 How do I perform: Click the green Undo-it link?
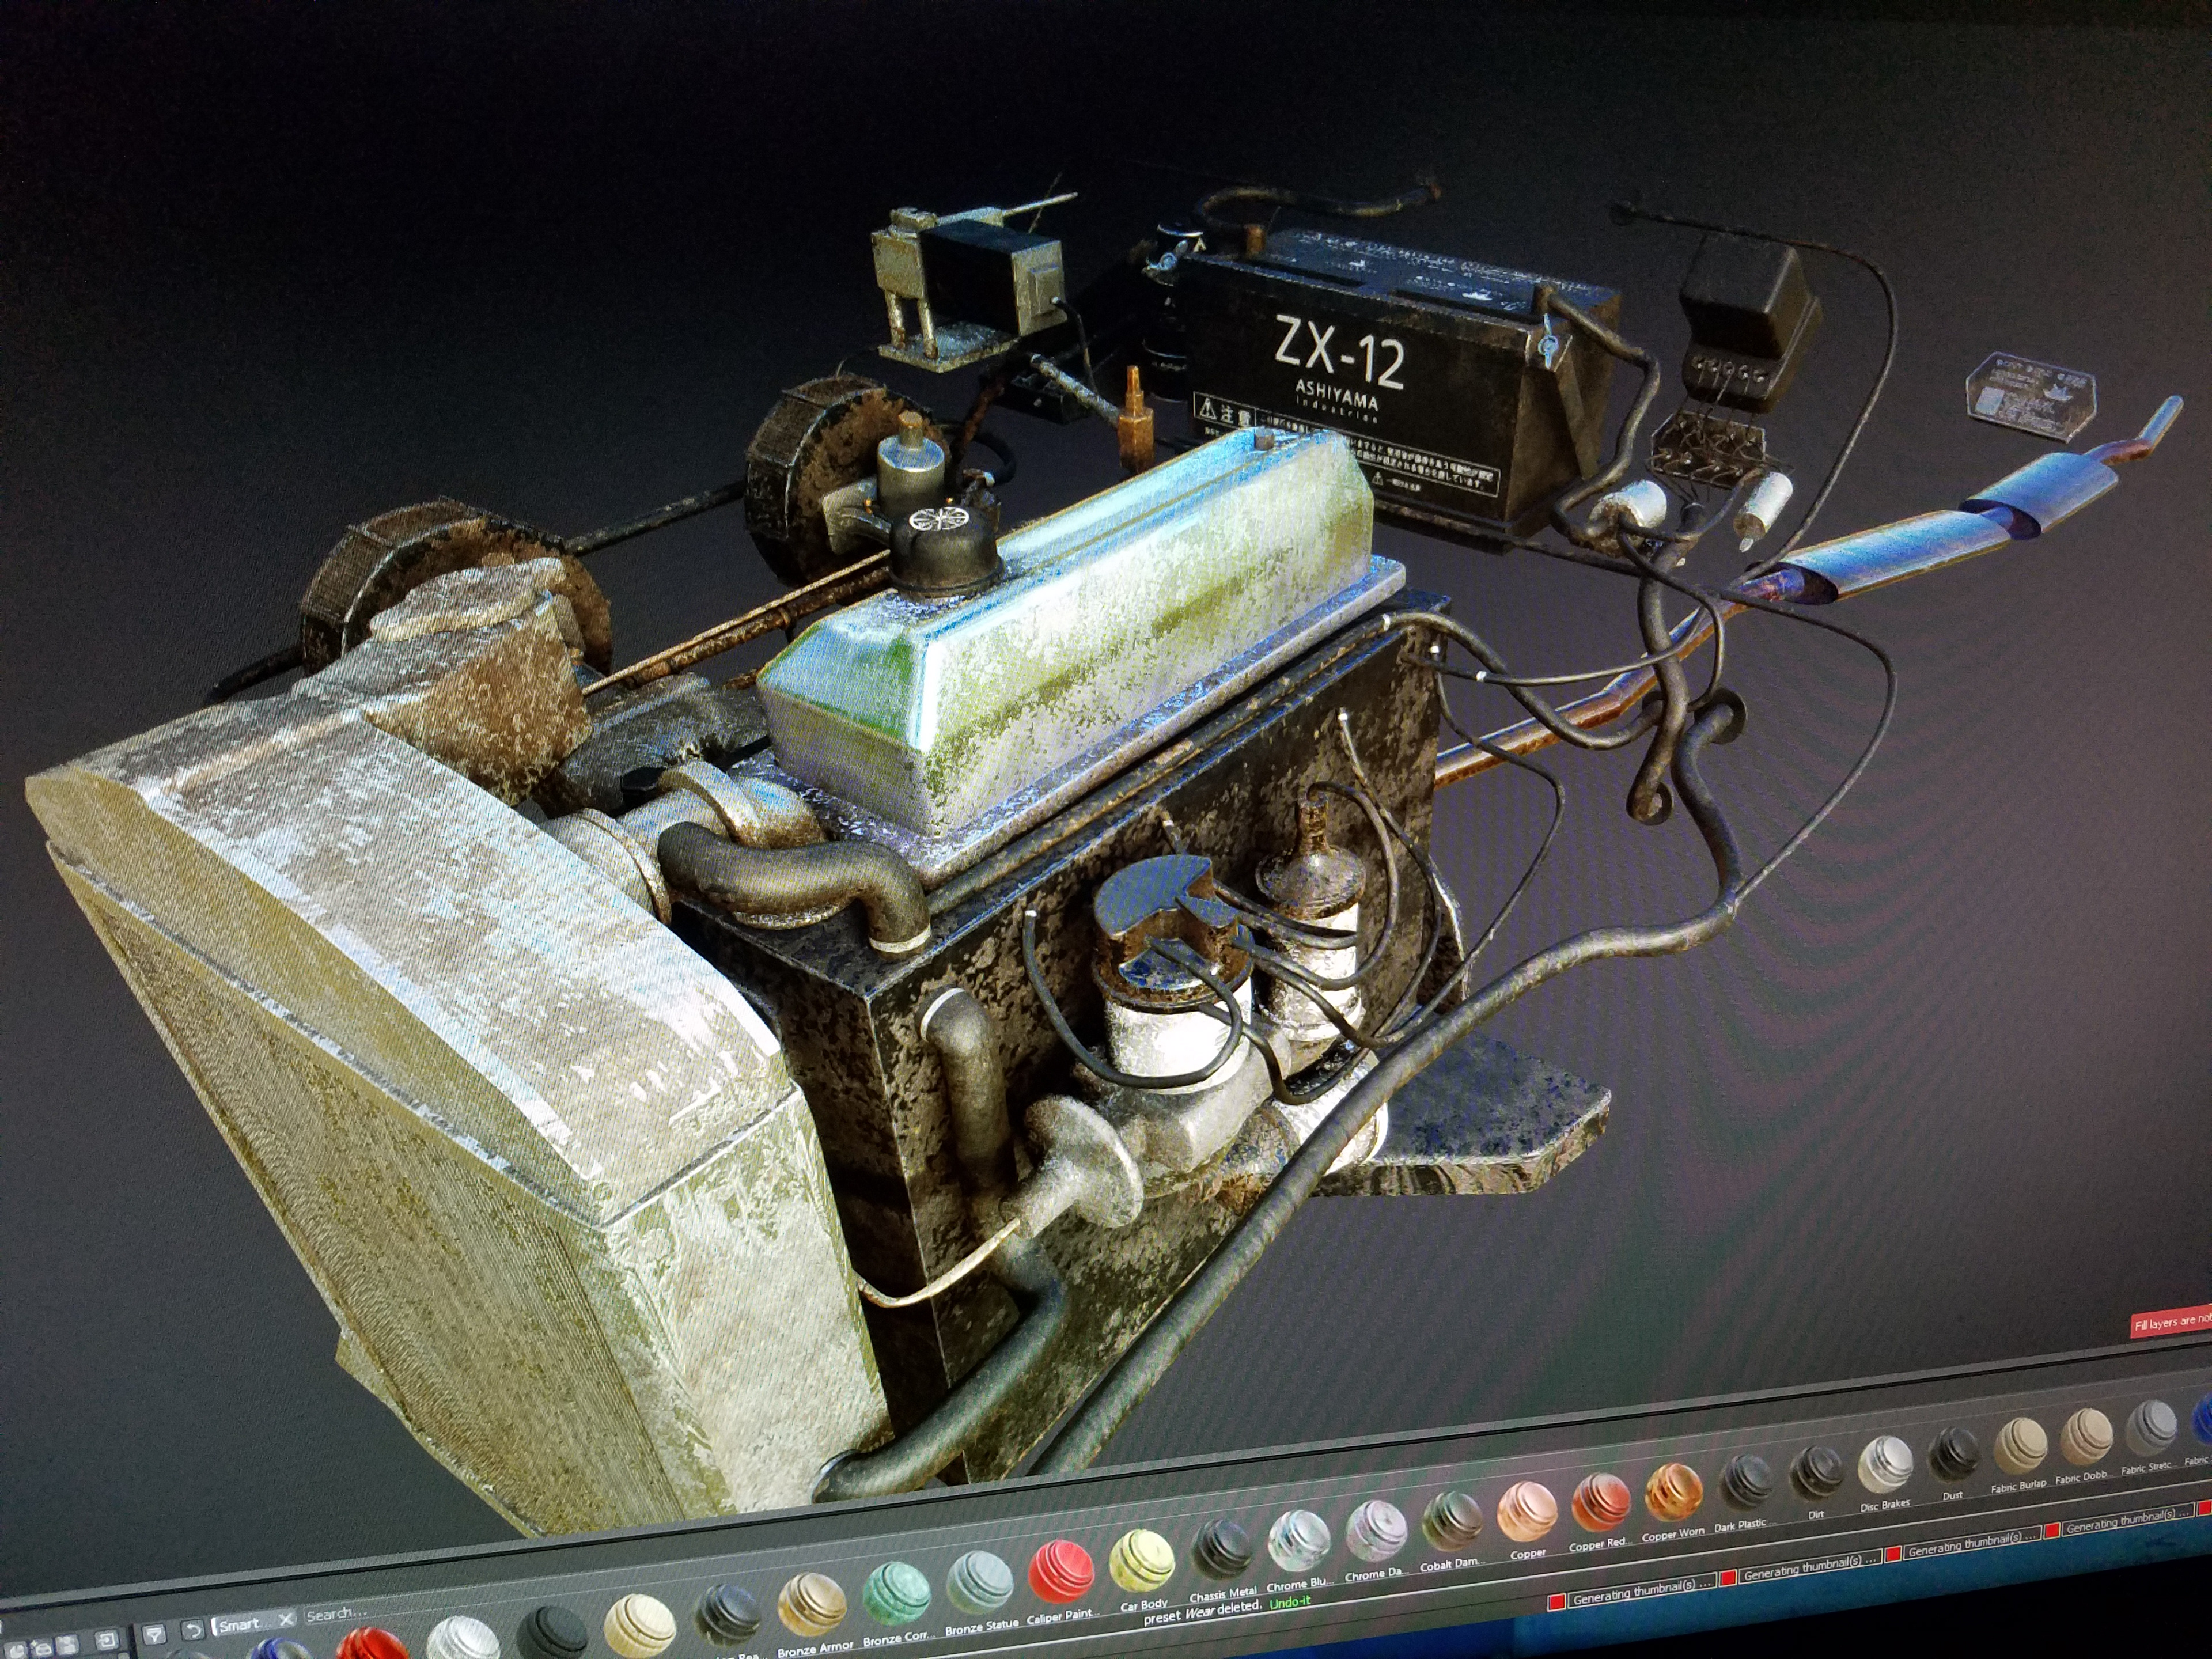1290,1602
